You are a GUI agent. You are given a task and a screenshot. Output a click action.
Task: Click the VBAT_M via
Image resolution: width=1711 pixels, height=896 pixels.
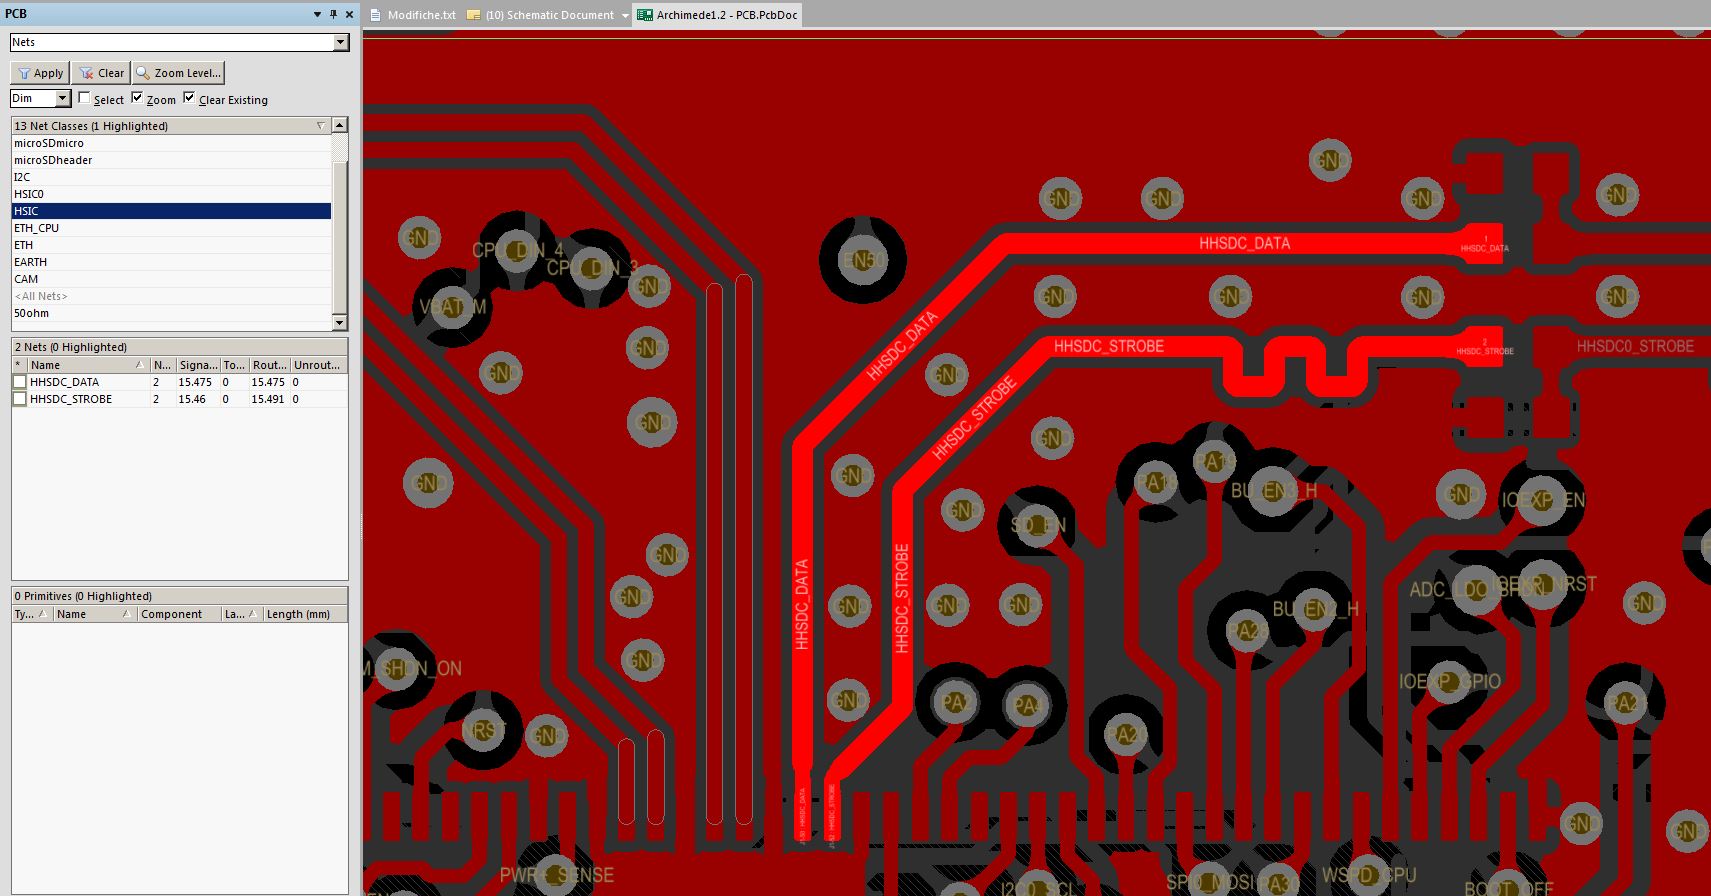451,306
